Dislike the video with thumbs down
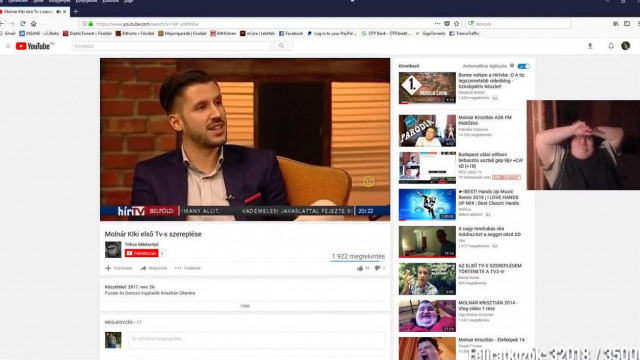The image size is (640, 360). pos(378,268)
